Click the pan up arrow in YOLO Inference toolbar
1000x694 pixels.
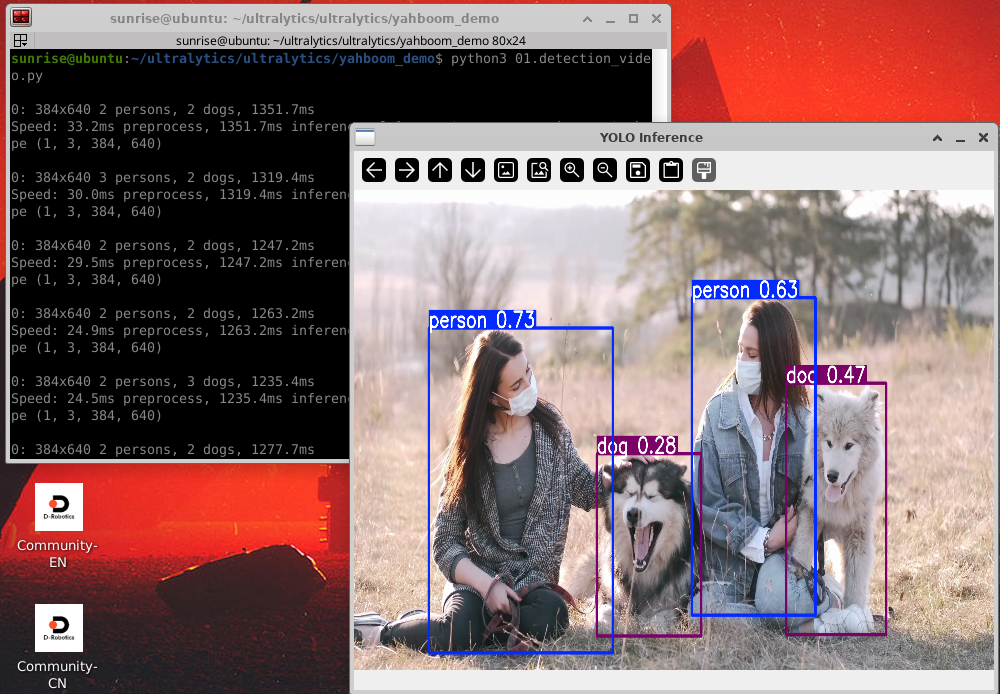tap(440, 170)
